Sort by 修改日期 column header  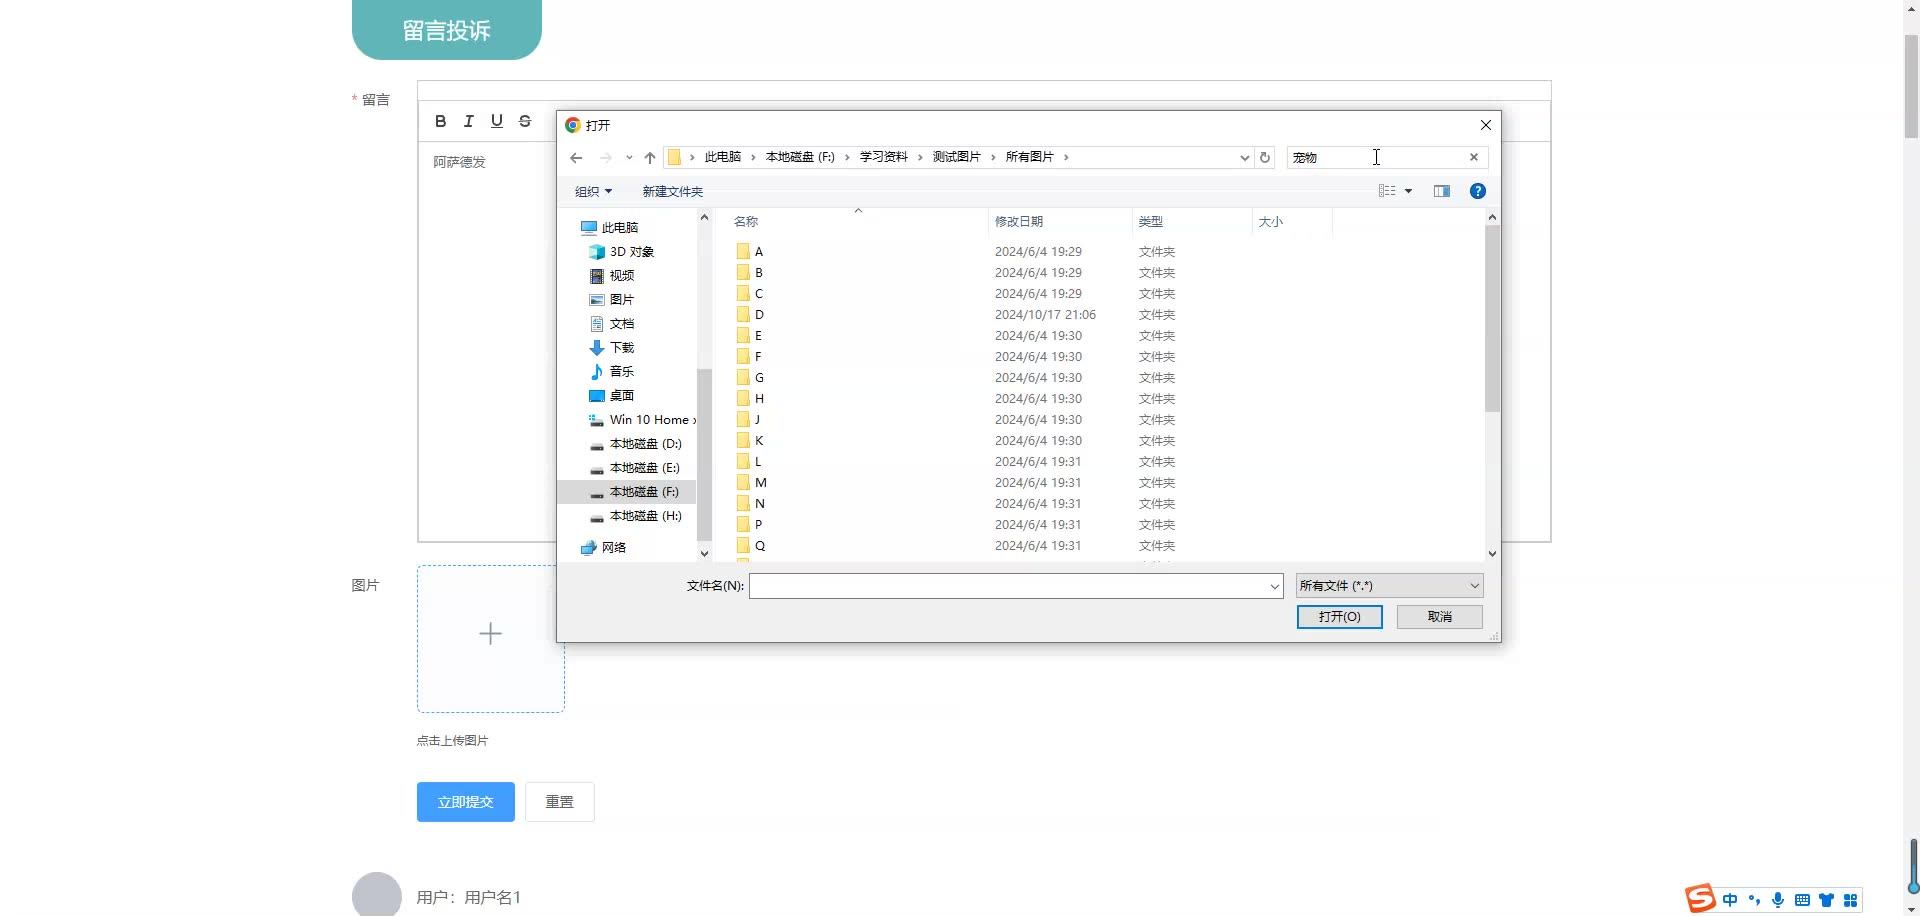pyautogui.click(x=1019, y=222)
